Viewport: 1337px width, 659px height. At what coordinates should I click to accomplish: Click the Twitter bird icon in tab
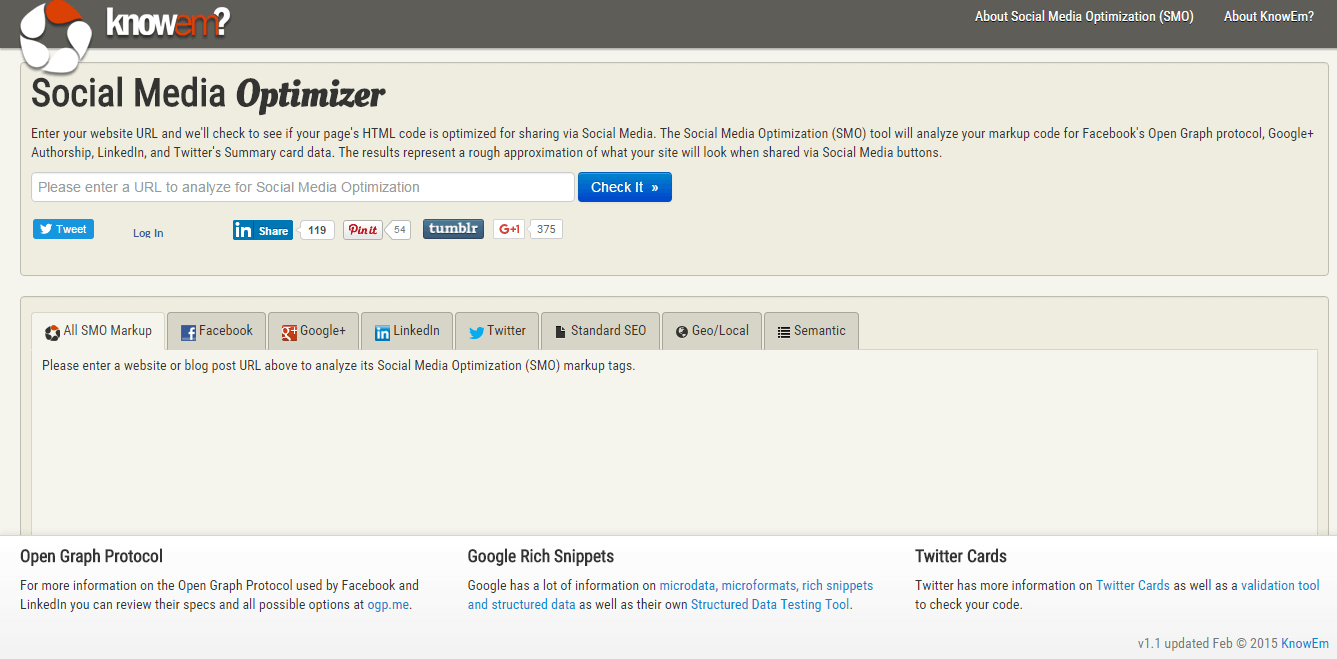coord(476,333)
